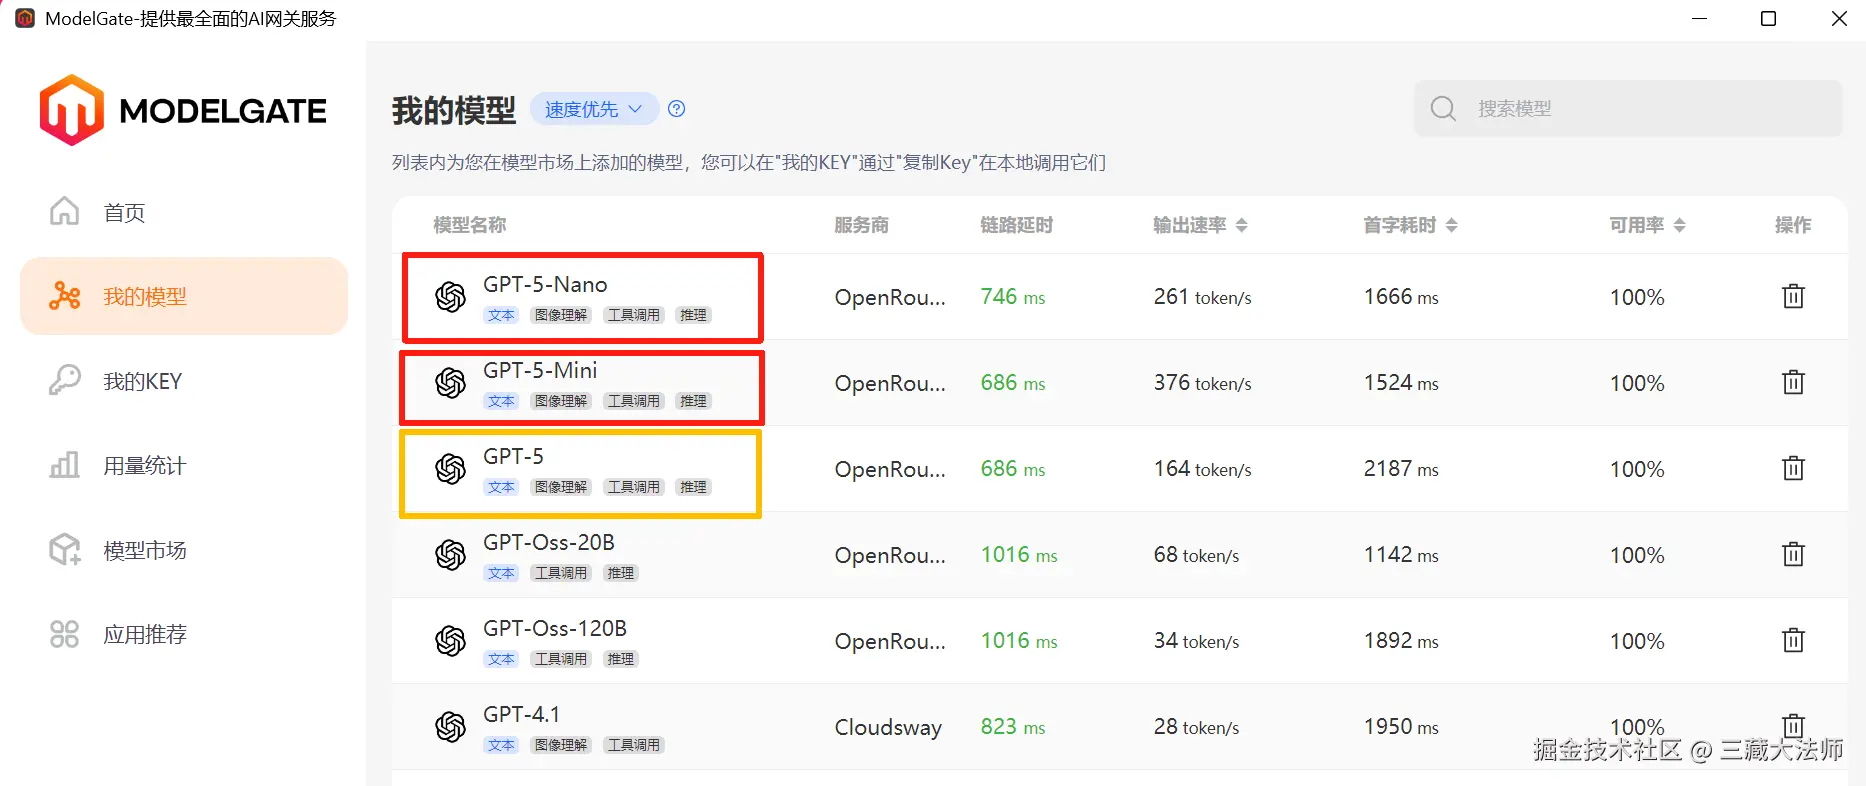This screenshot has width=1866, height=786.
Task: Click the OpenAI icon for GPT-Oss-120B
Action: 450,641
